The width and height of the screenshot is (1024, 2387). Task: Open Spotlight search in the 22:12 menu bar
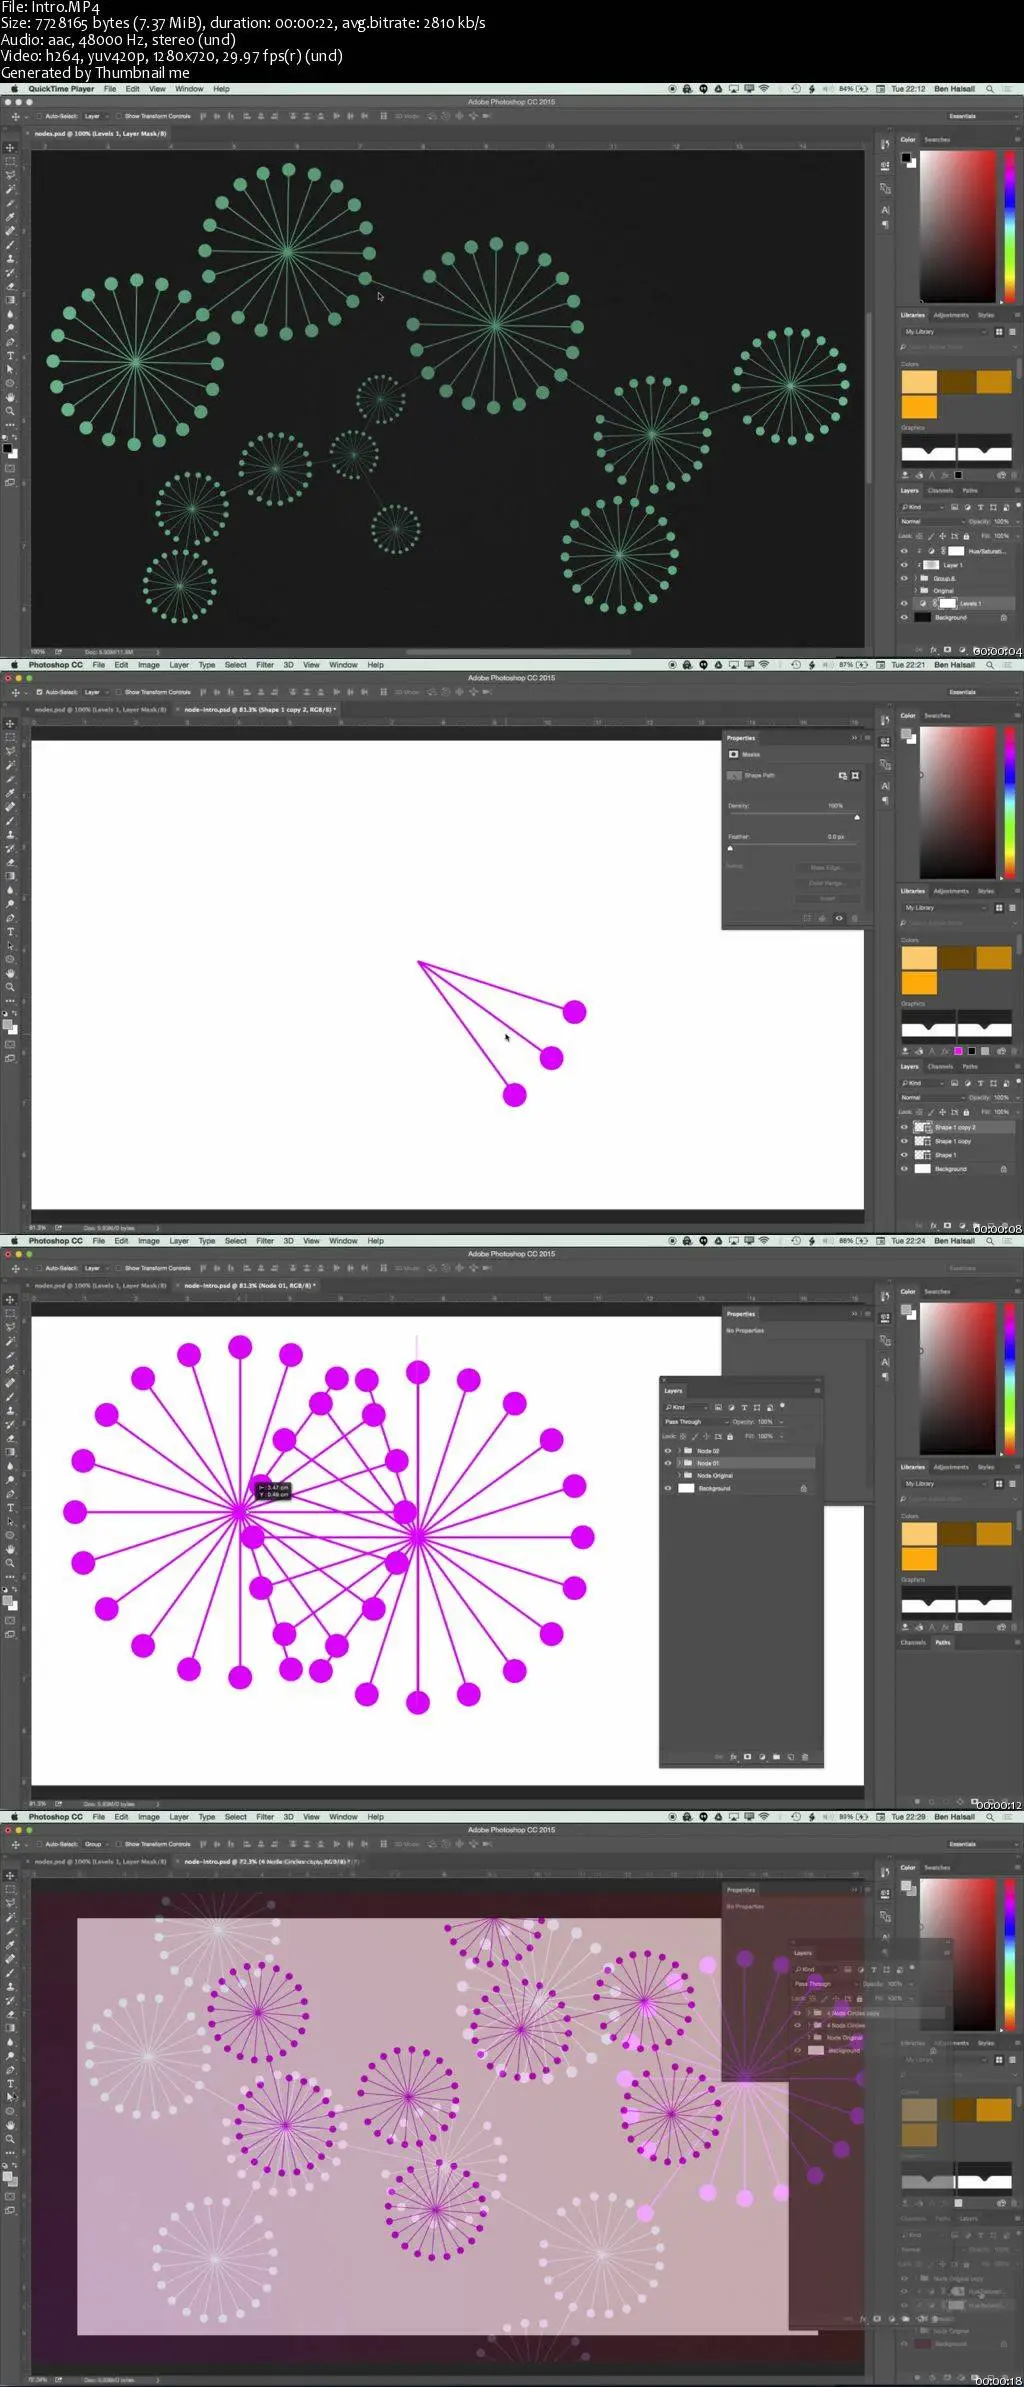990,89
